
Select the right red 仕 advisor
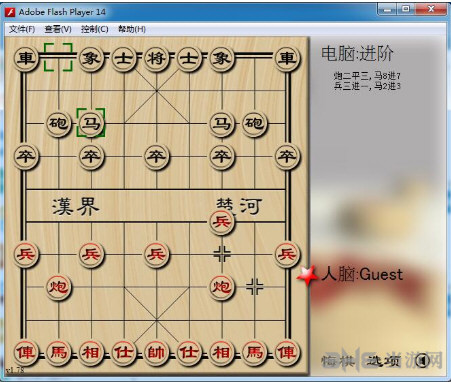pyautogui.click(x=189, y=353)
